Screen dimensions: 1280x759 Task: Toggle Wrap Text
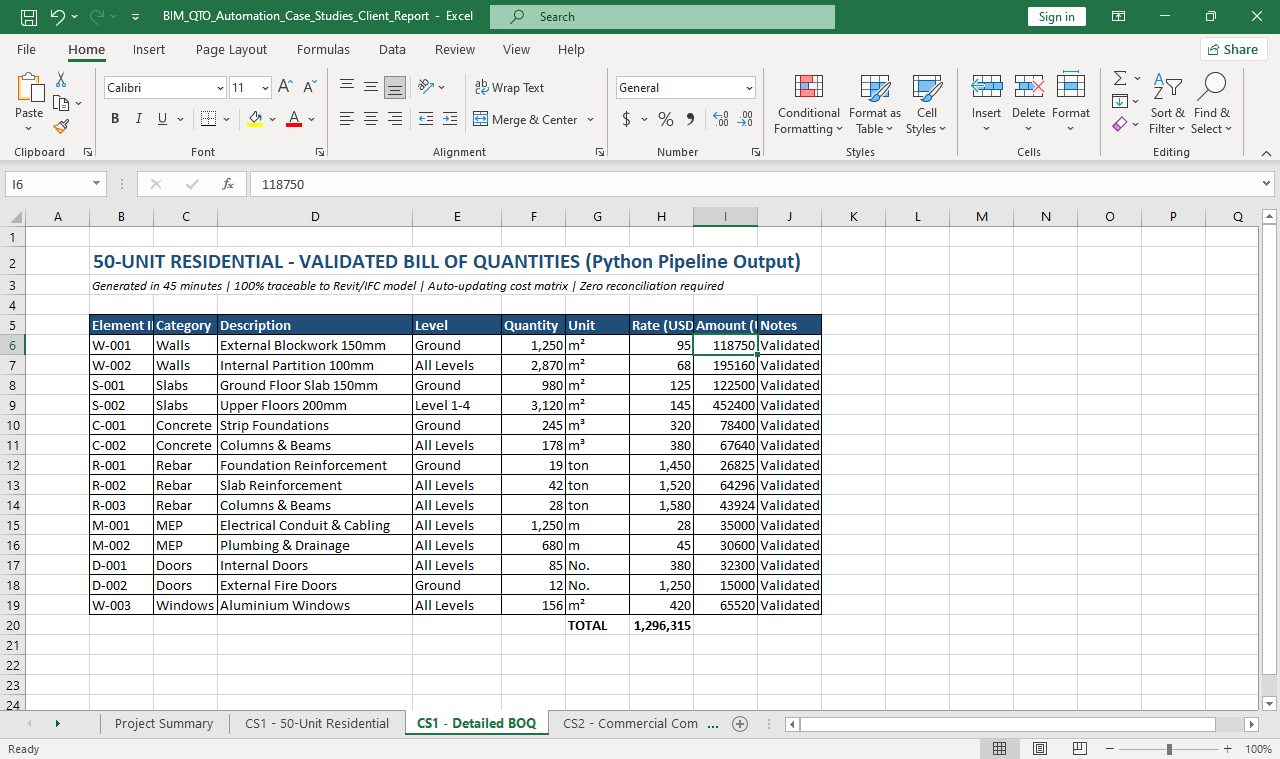point(509,88)
